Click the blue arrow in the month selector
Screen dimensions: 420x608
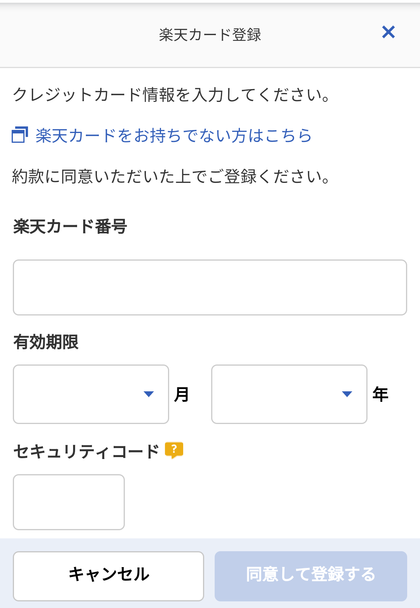(x=149, y=394)
